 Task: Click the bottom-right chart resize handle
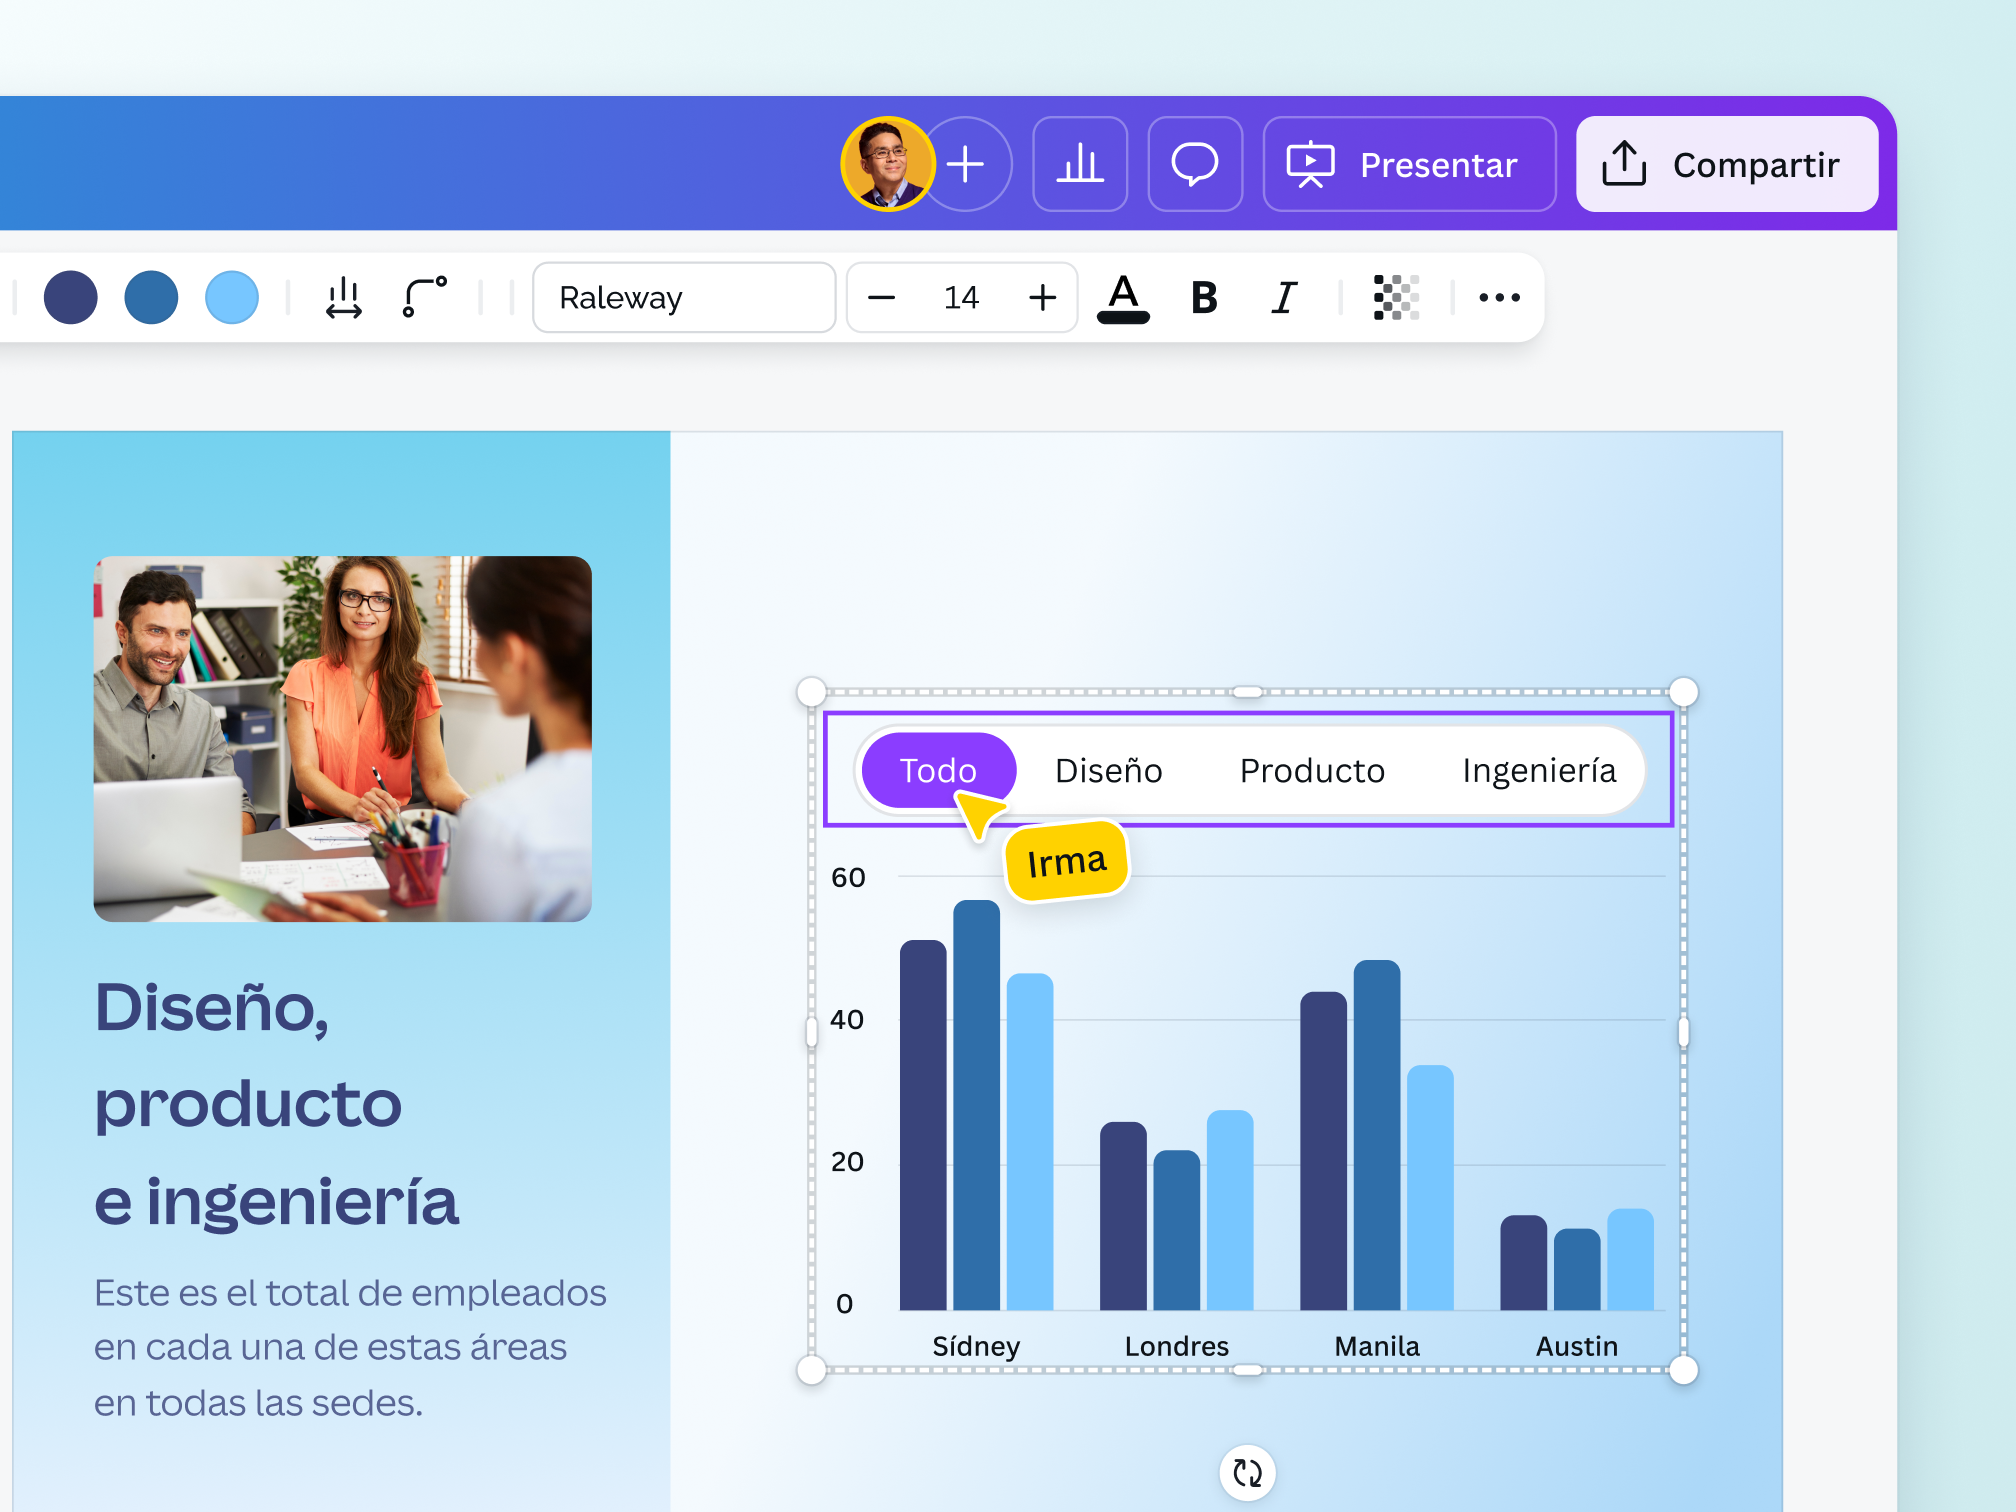click(x=1684, y=1370)
